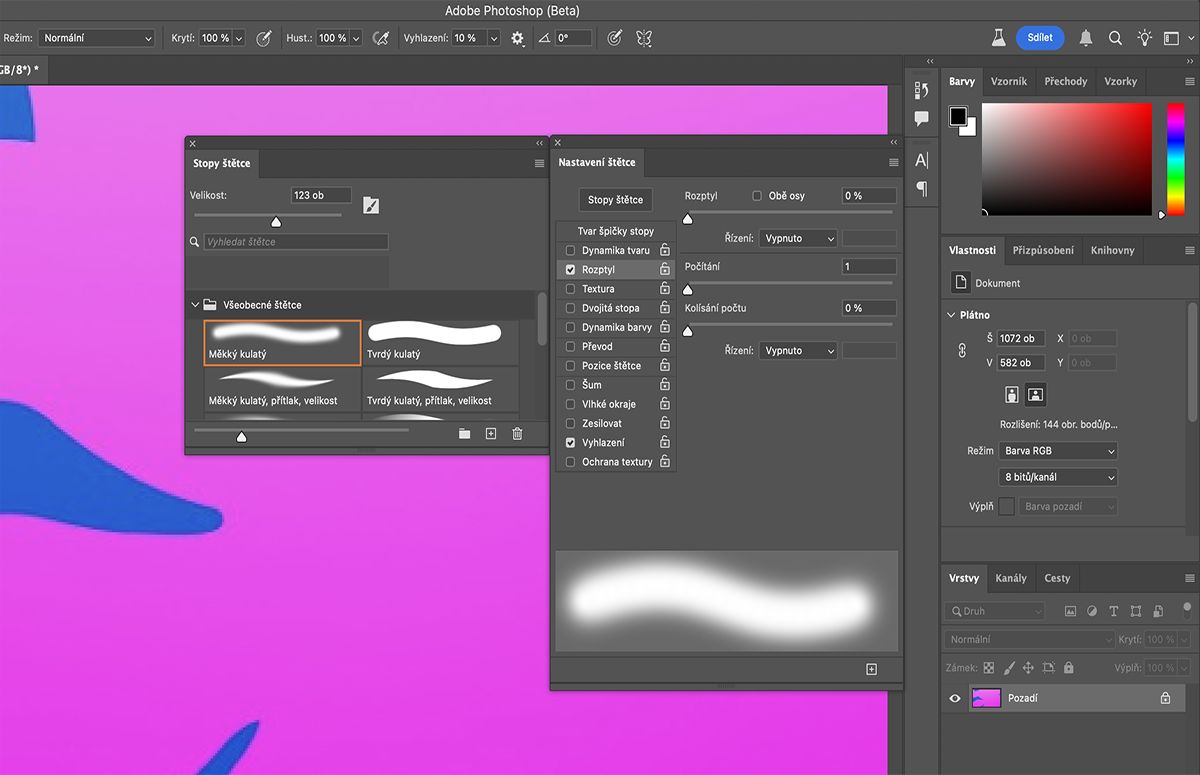Hide the Pozadí layer

(955, 698)
